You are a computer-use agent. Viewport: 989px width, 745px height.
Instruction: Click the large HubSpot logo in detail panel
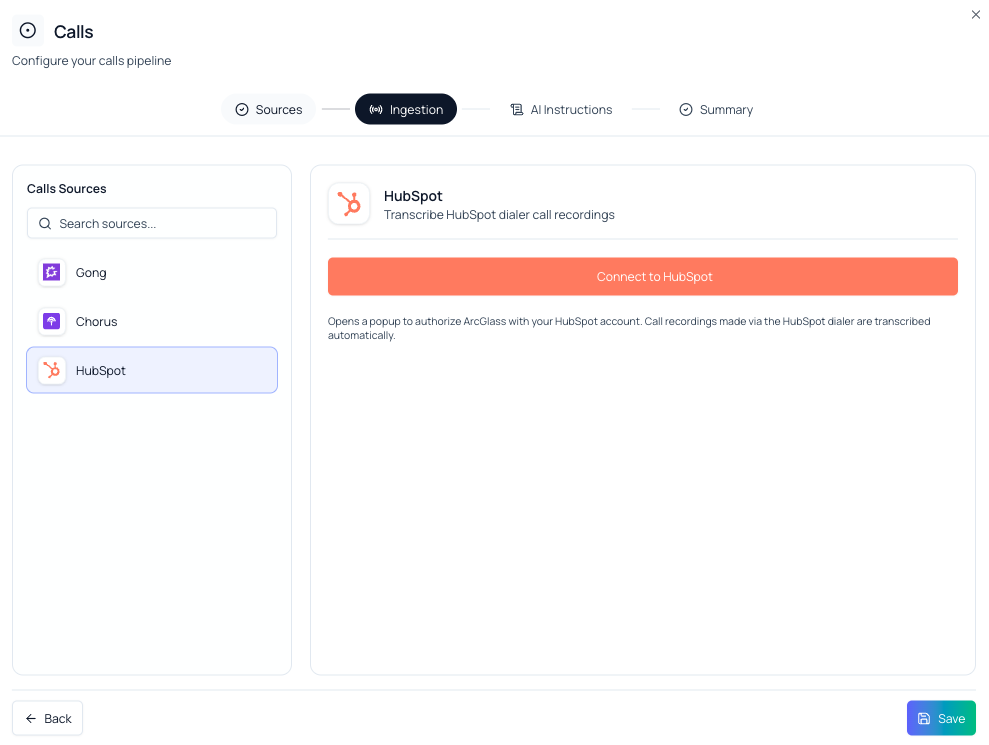pyautogui.click(x=349, y=204)
